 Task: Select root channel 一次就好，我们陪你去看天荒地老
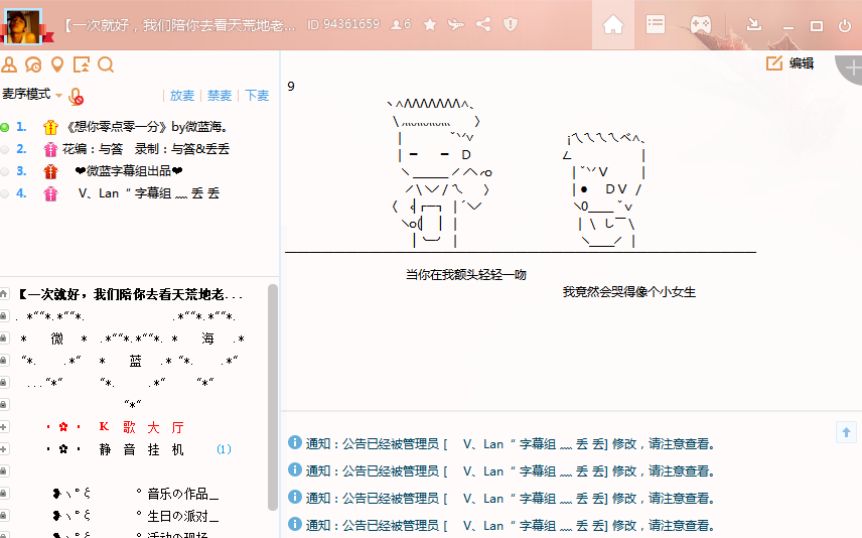coord(130,295)
